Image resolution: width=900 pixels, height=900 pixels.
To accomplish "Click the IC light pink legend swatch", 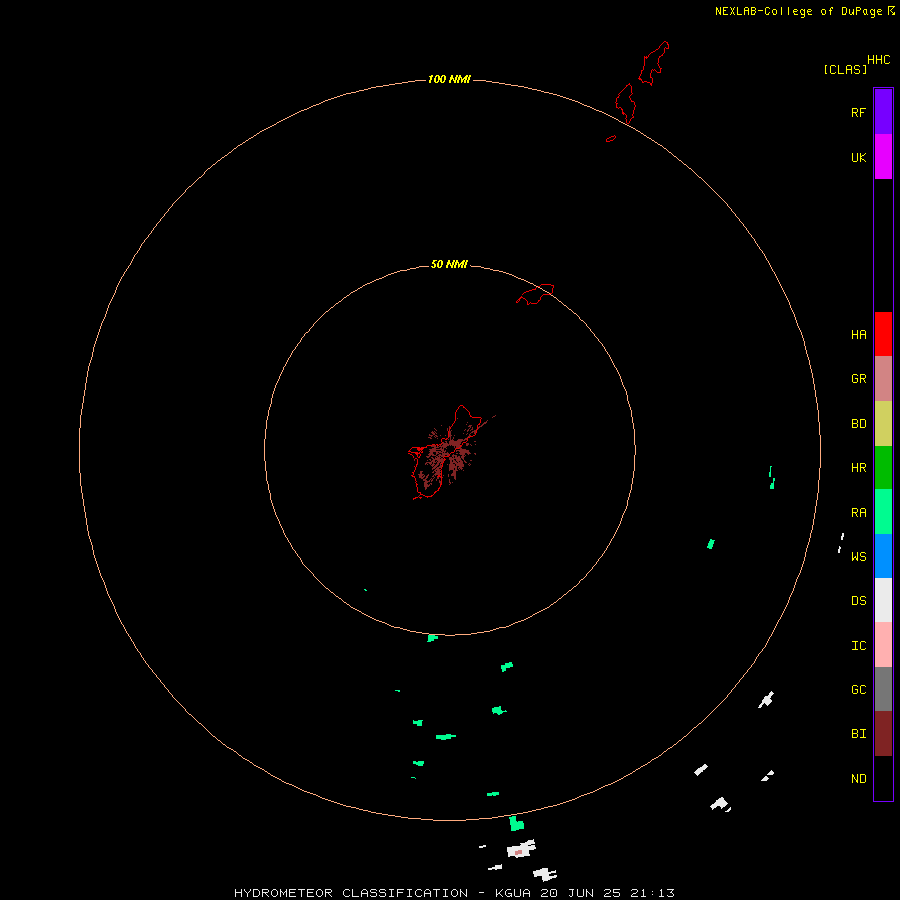I will click(x=883, y=645).
